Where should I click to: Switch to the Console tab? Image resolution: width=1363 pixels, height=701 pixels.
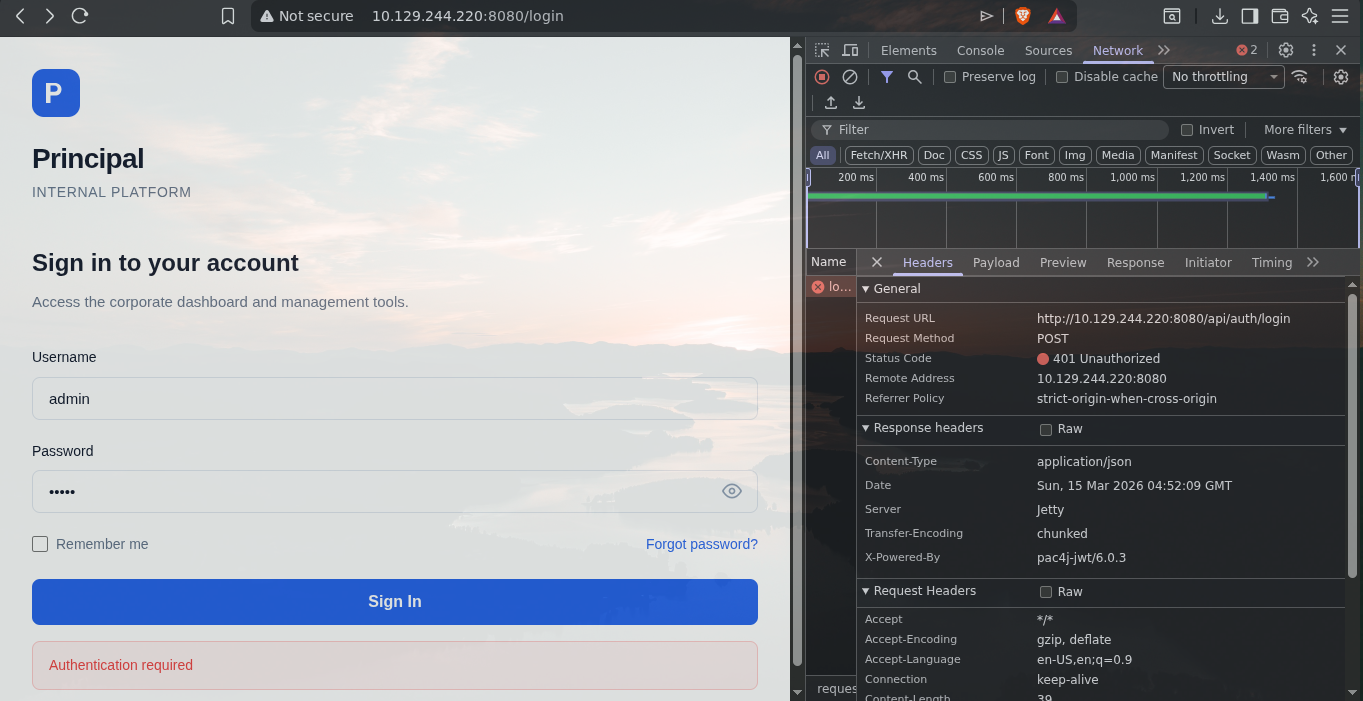pyautogui.click(x=980, y=50)
